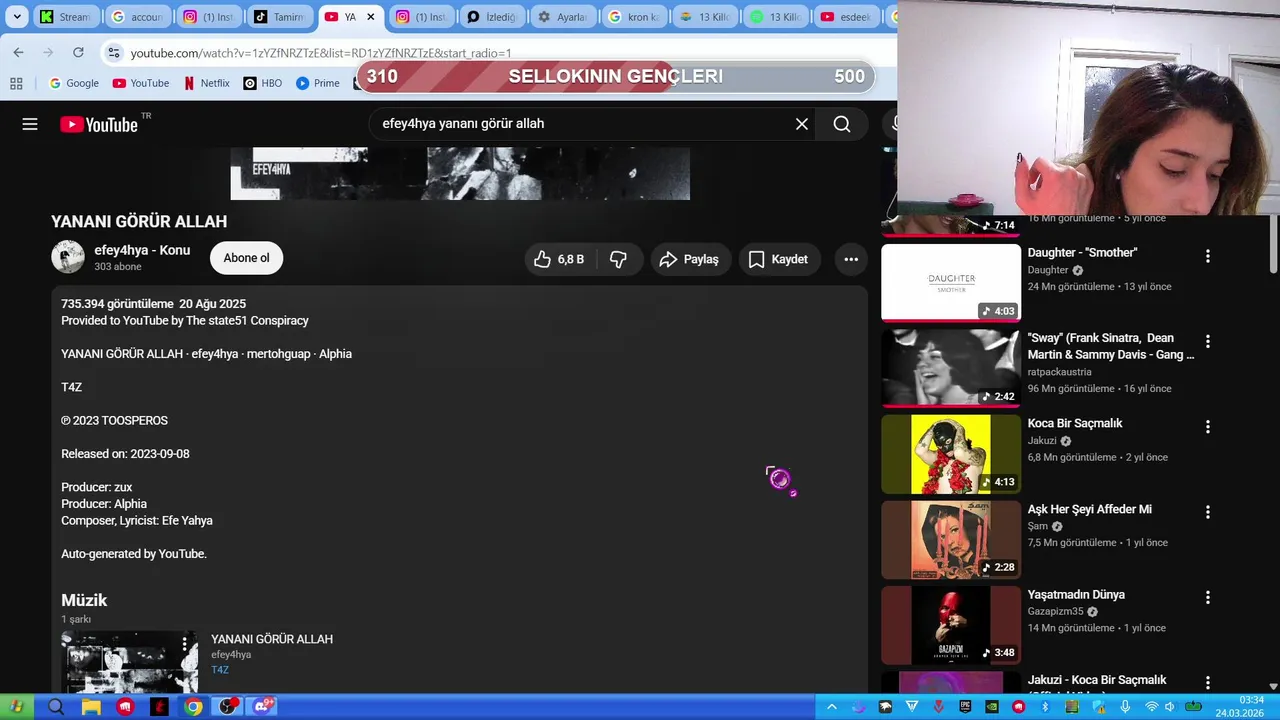Open File Explorer from taskbar
The image size is (1280, 720).
pos(90,707)
